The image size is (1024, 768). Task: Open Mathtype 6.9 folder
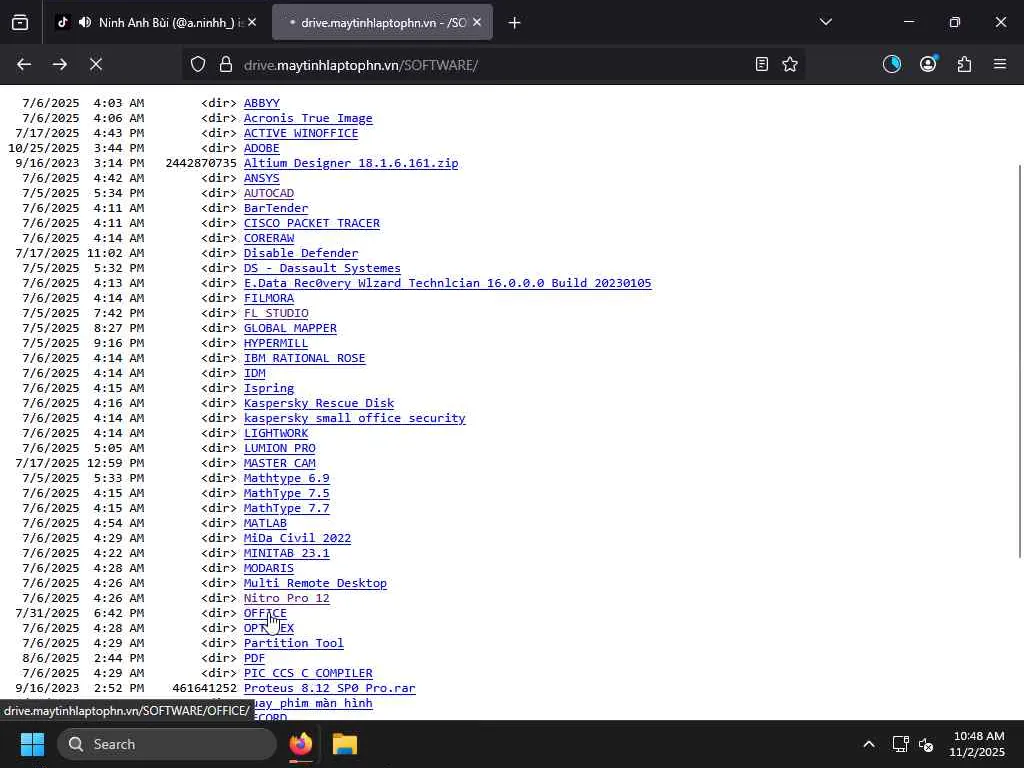(x=286, y=479)
